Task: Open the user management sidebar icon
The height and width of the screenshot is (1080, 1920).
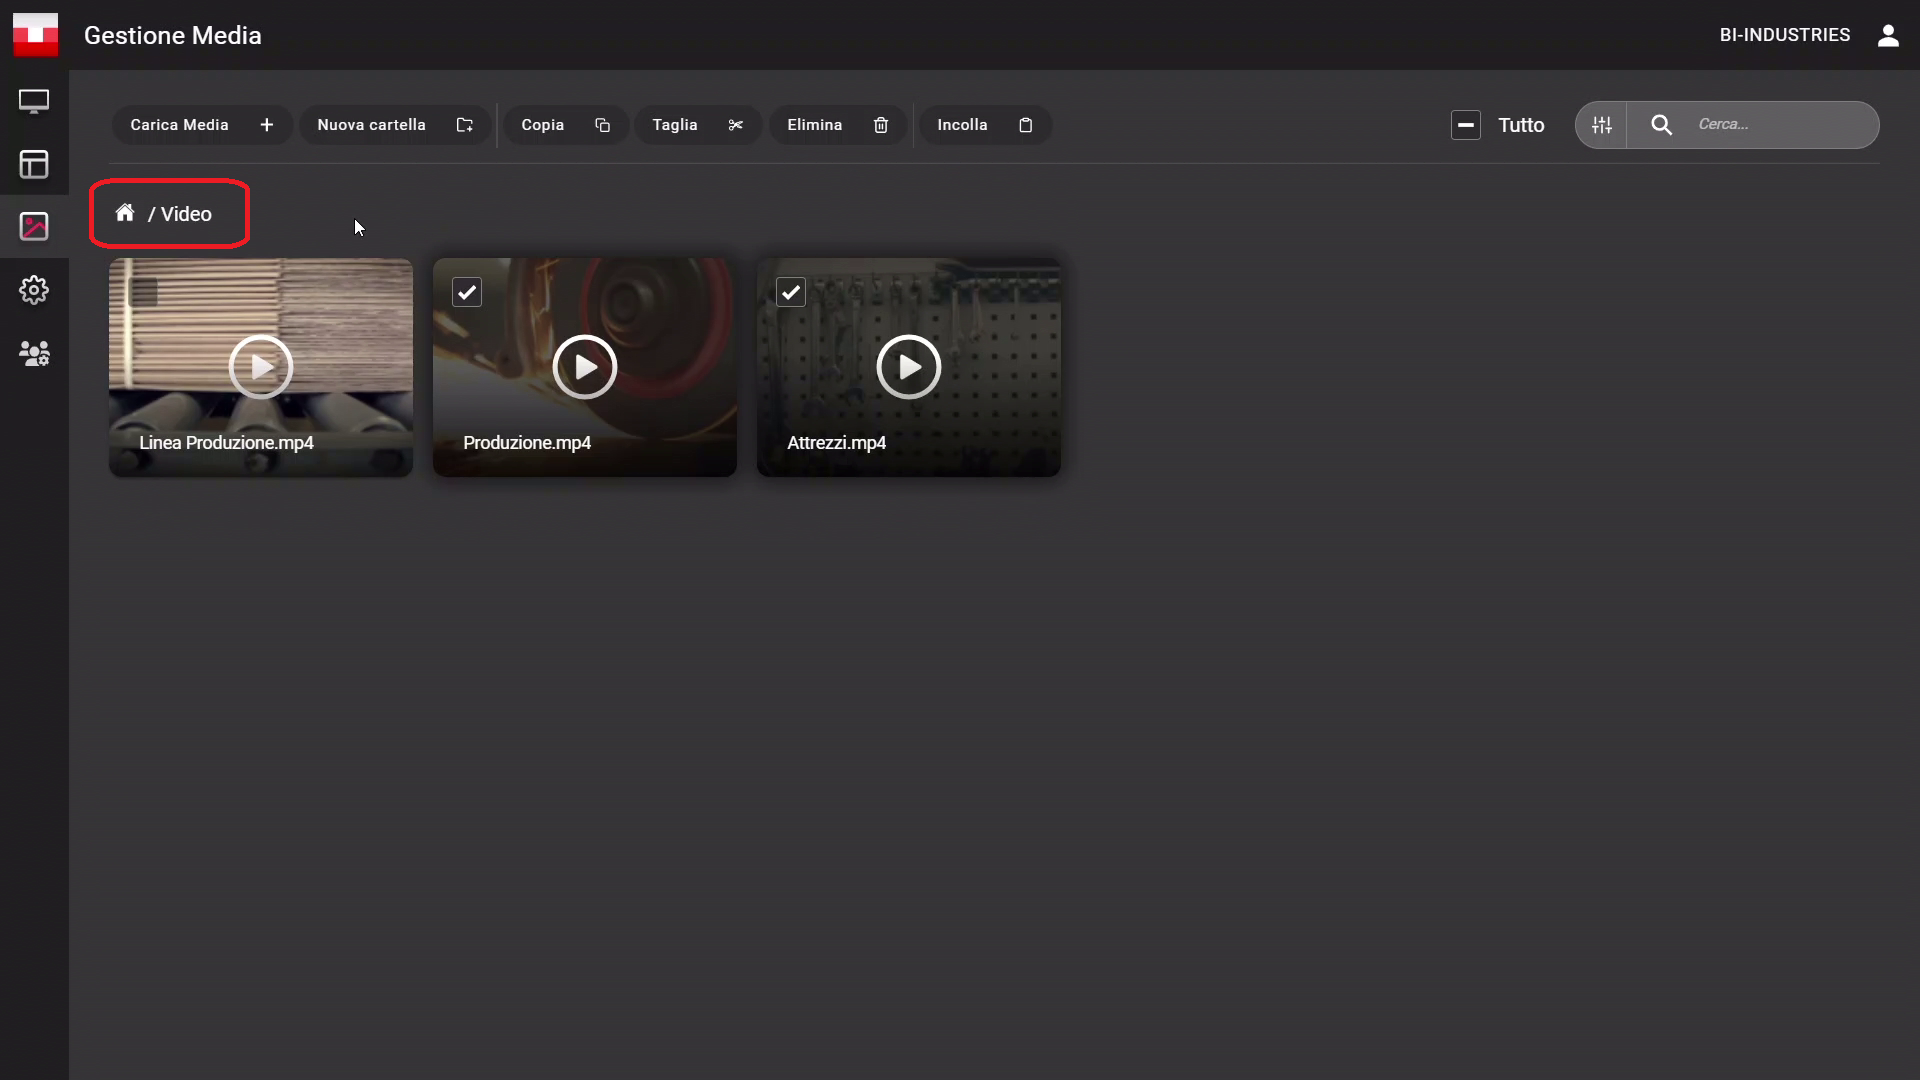Action: pos(34,353)
